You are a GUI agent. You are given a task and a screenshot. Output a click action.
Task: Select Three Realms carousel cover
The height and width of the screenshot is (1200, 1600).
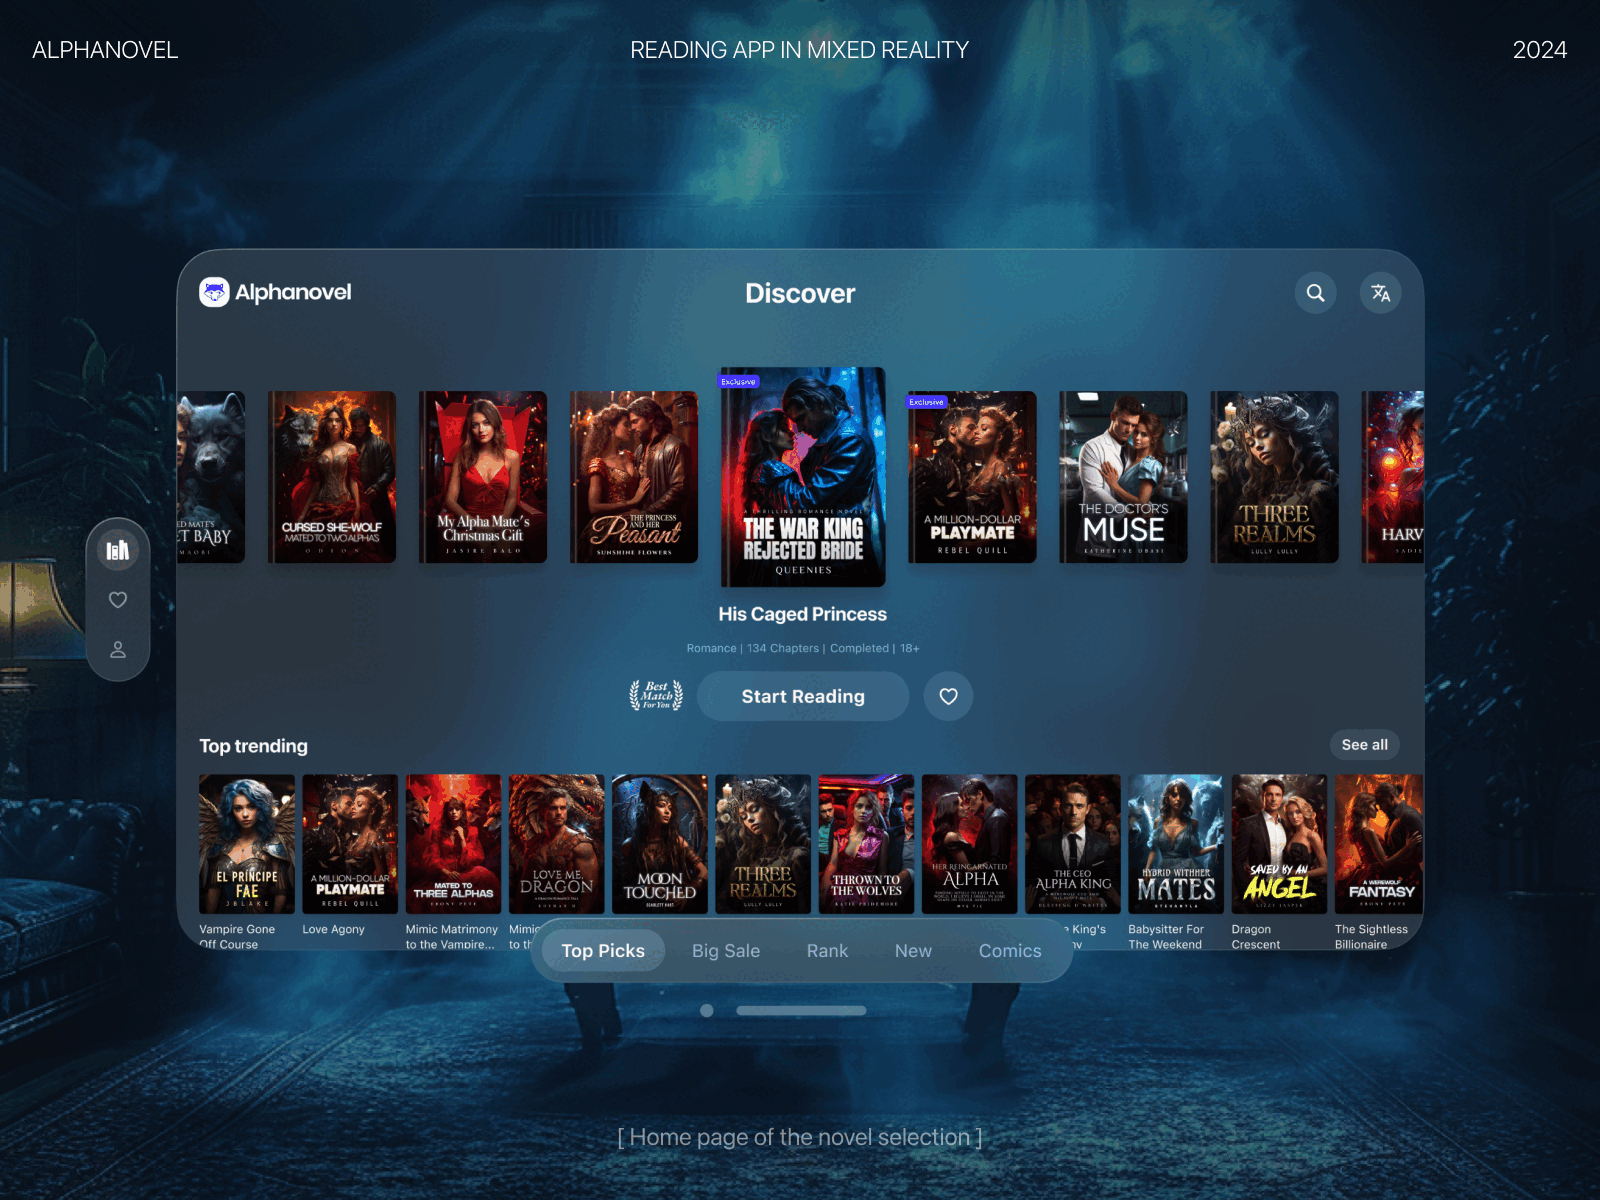point(1274,477)
